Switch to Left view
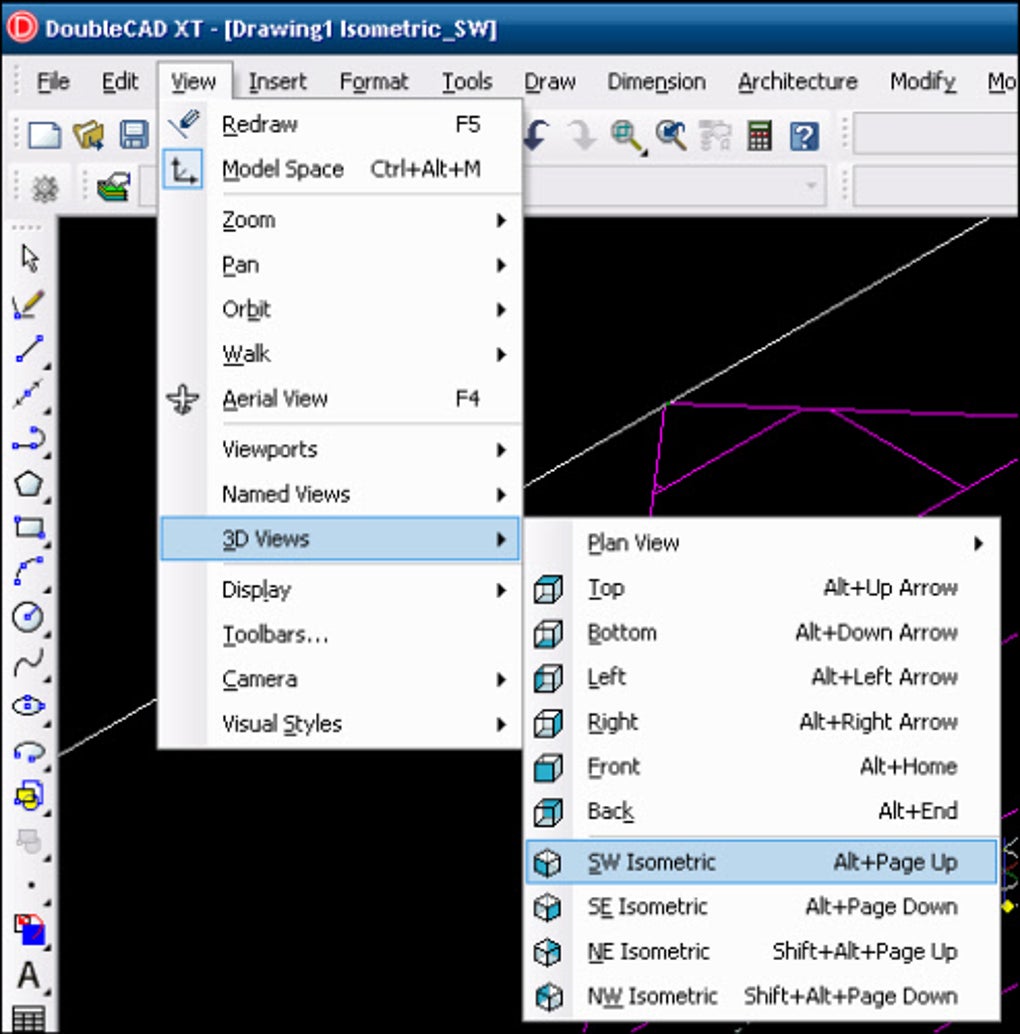The height and width of the screenshot is (1034, 1020). [762, 677]
